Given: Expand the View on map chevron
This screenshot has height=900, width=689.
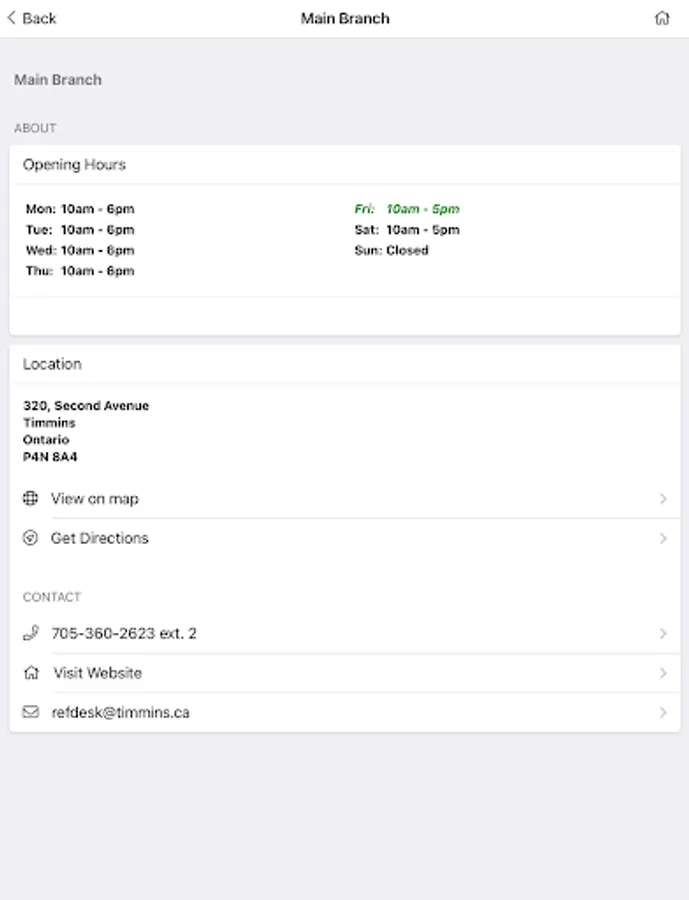Looking at the screenshot, I should point(663,498).
